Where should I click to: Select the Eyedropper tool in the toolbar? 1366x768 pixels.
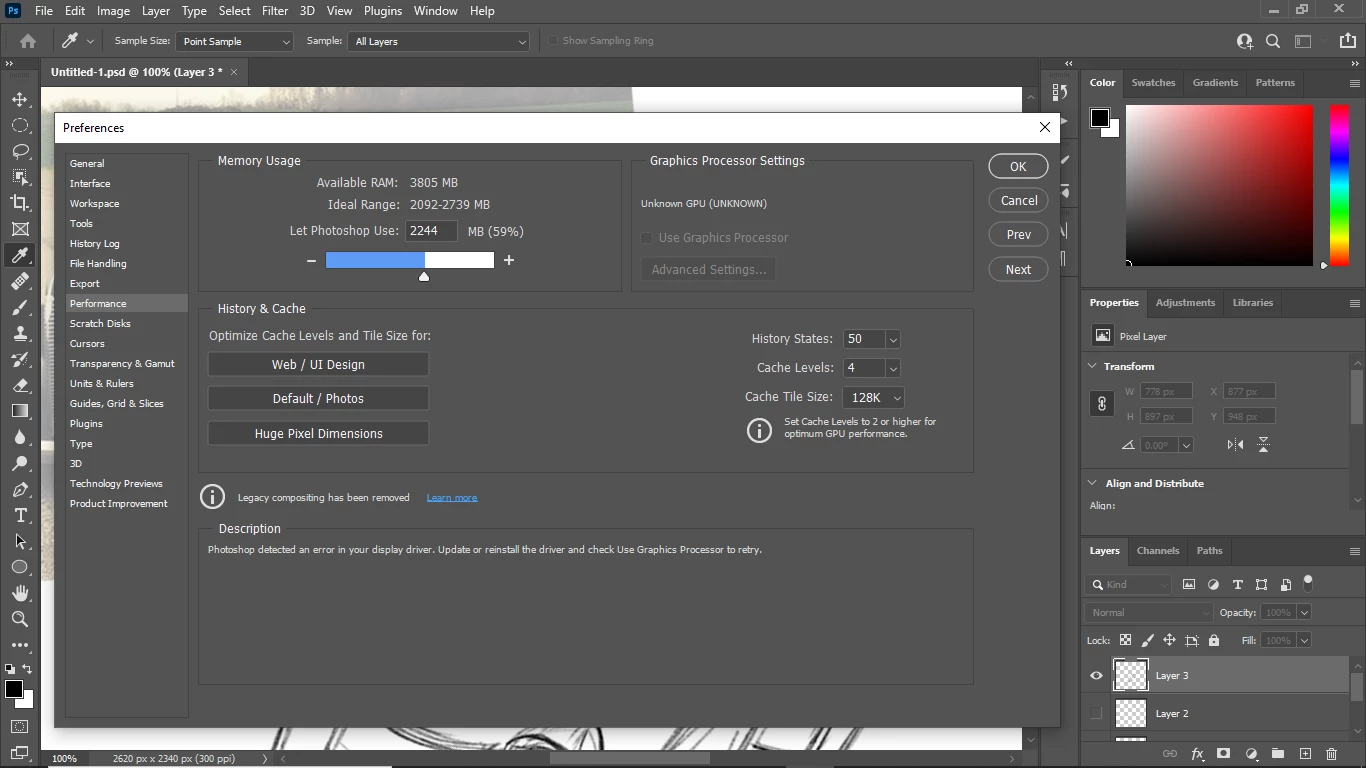pos(20,256)
